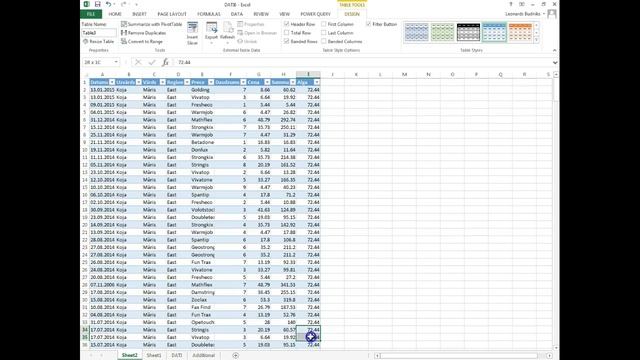
Task: Switch to the INSERT ribbon tab
Action: 139,14
